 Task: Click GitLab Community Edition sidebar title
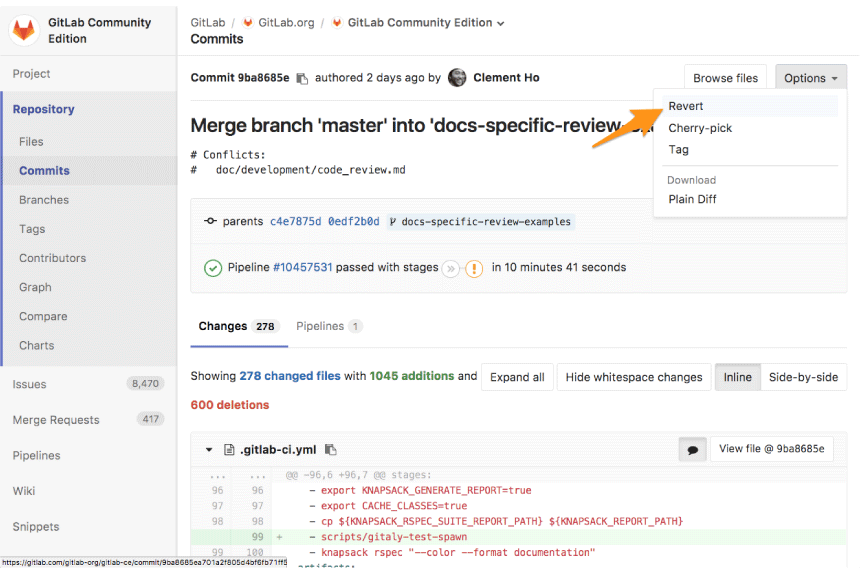coord(99,30)
